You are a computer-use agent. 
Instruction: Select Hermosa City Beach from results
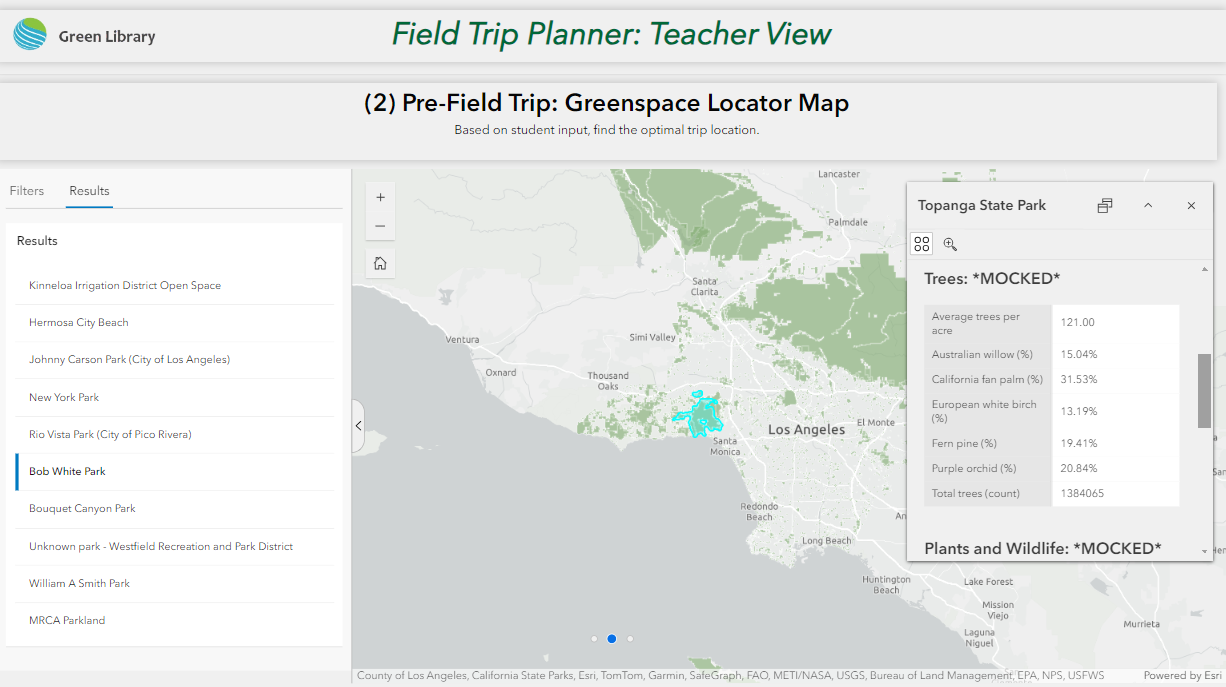point(79,323)
